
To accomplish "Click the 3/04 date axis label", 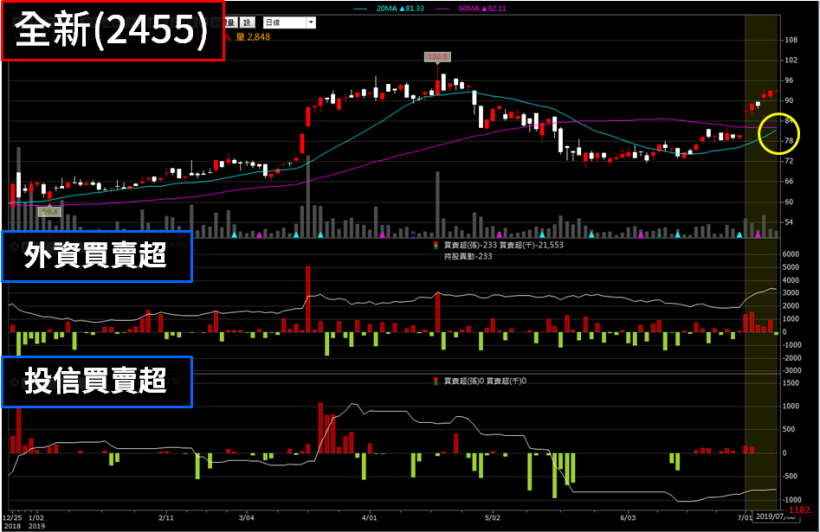I will [x=246, y=518].
